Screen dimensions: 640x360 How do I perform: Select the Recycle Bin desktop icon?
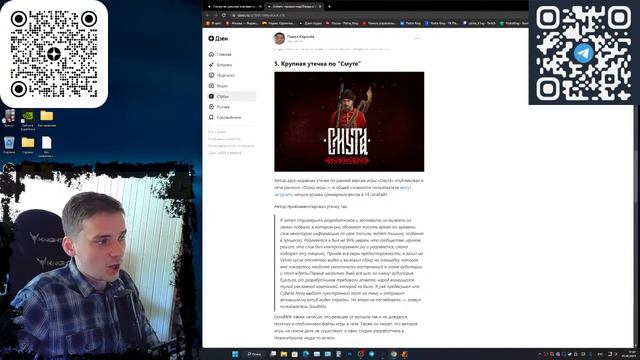(x=9, y=145)
